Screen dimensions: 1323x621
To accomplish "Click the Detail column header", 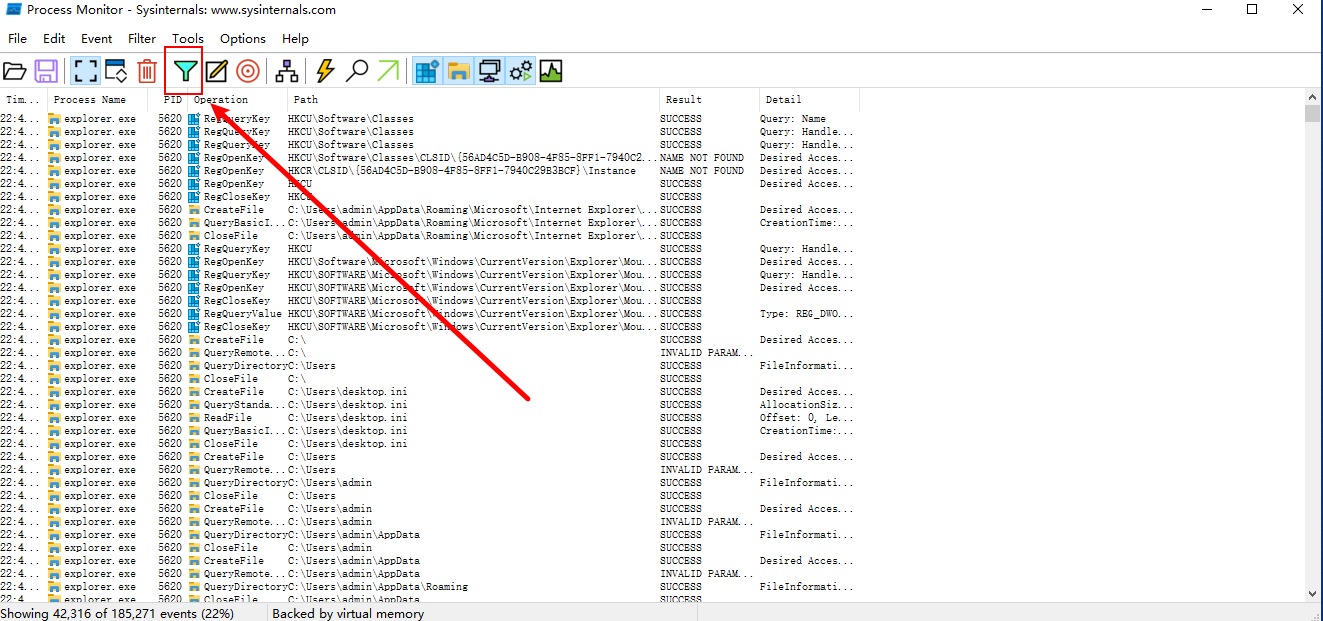I will [x=809, y=100].
